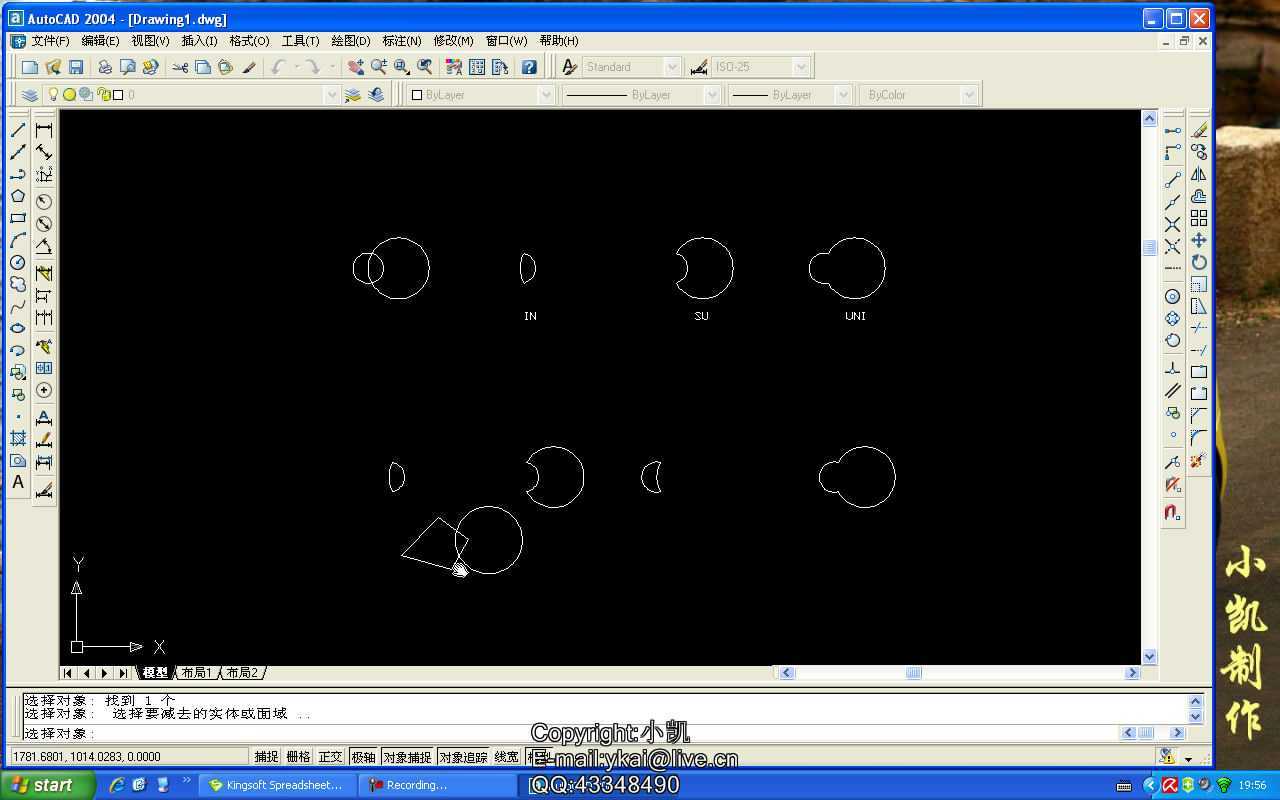Toggle 对象追踪 object tracking in status bar

(x=463, y=757)
